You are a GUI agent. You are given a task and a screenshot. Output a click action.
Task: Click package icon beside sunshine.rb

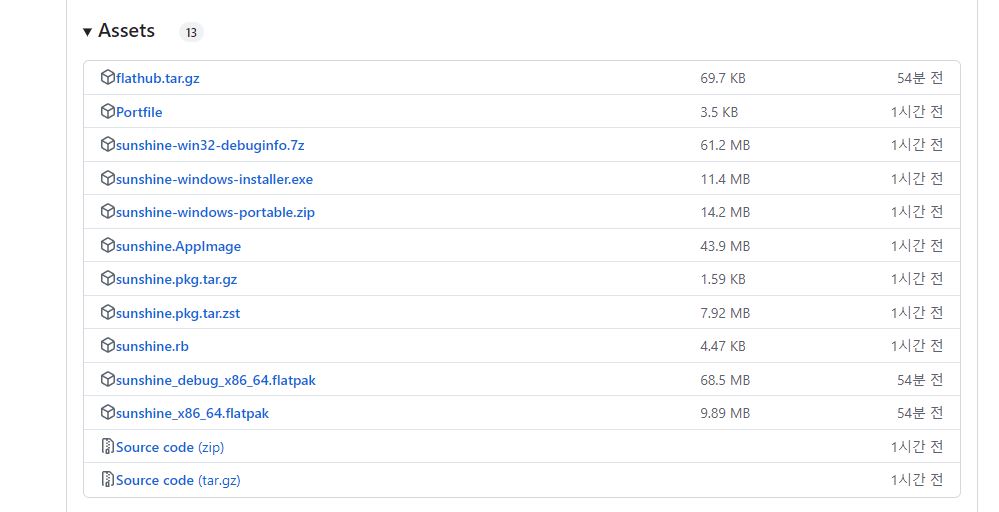click(108, 346)
